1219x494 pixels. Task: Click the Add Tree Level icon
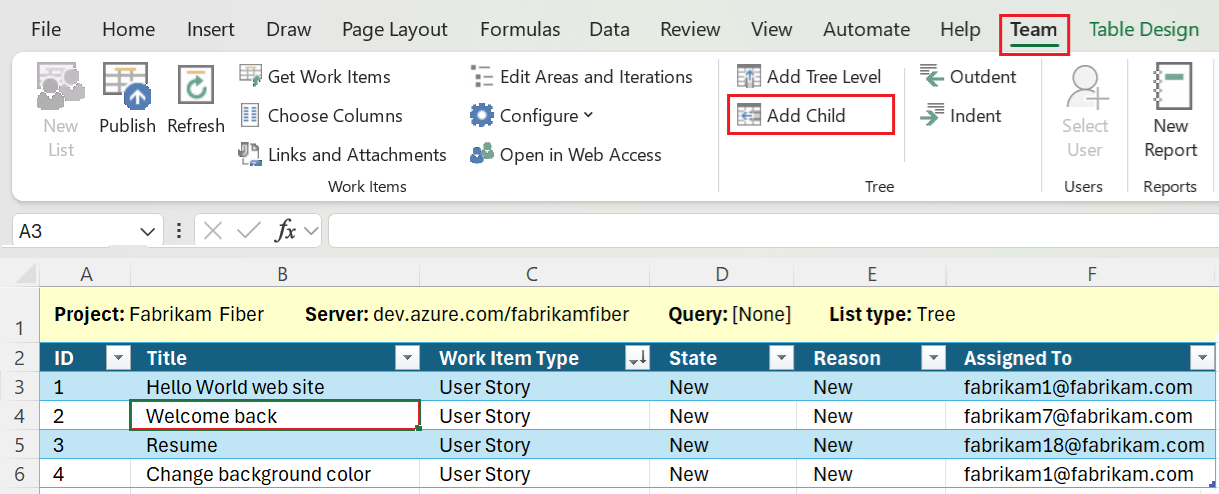click(749, 77)
